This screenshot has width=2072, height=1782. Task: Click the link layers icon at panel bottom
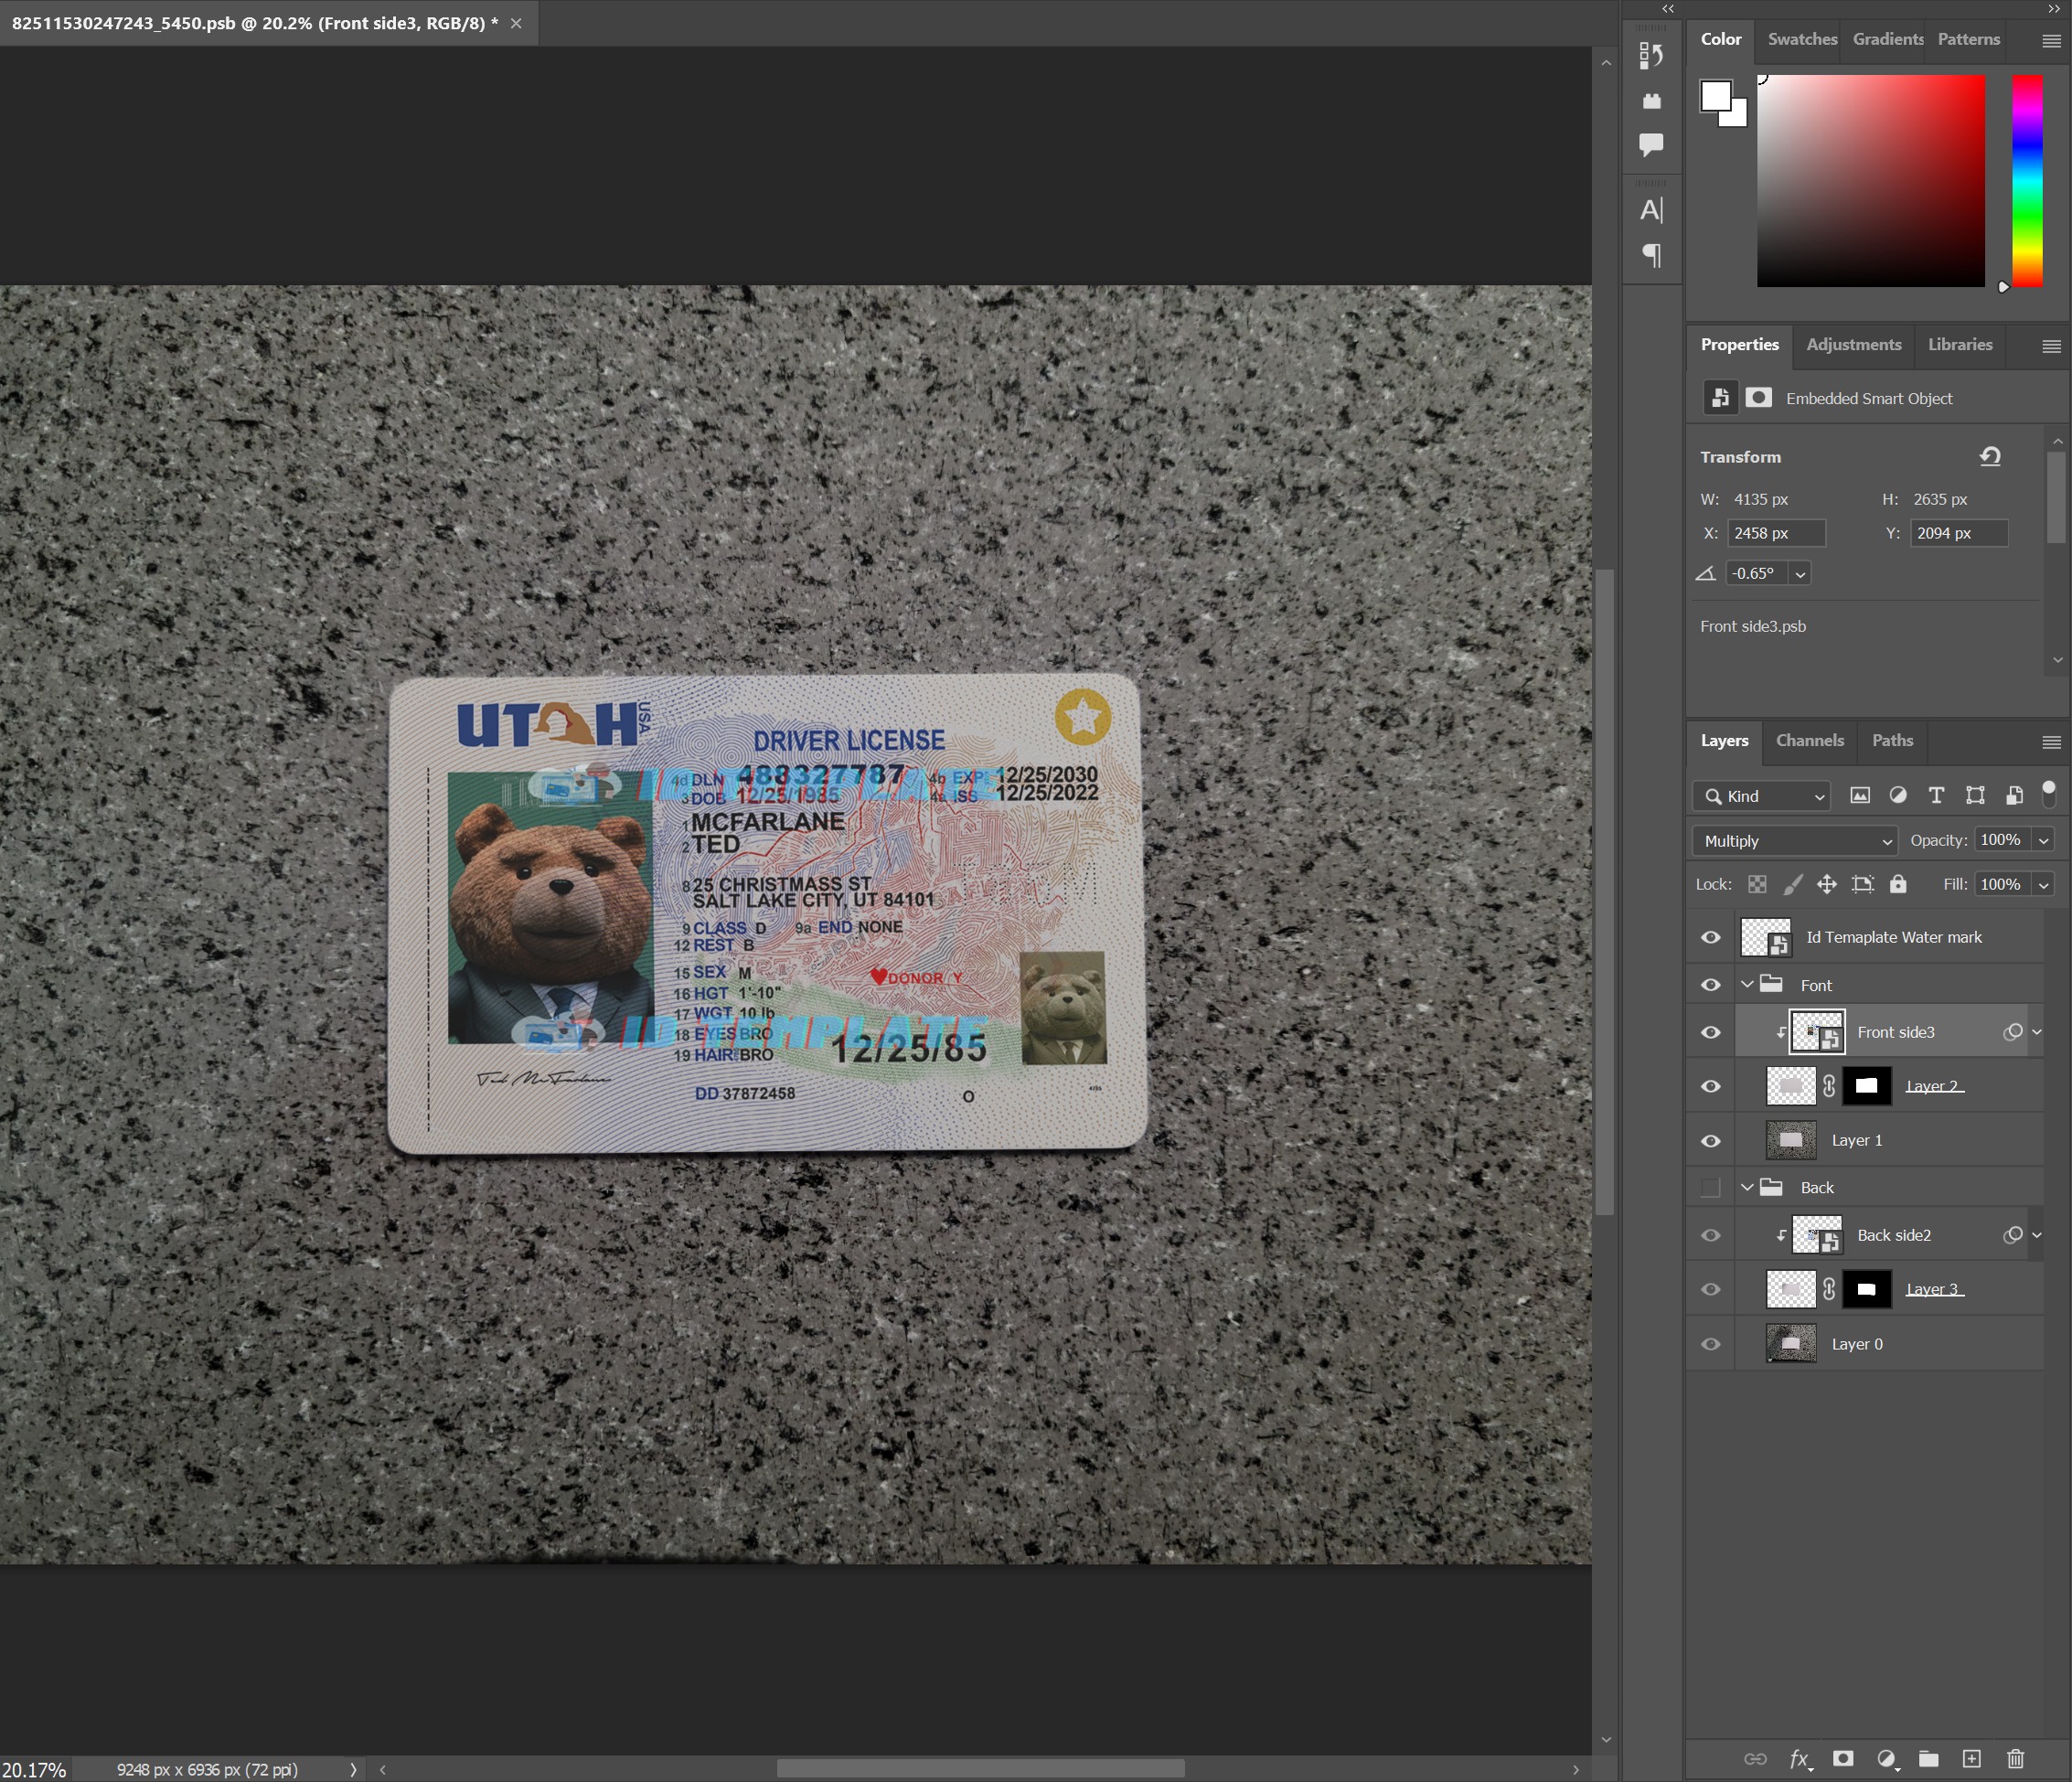pos(1755,1759)
